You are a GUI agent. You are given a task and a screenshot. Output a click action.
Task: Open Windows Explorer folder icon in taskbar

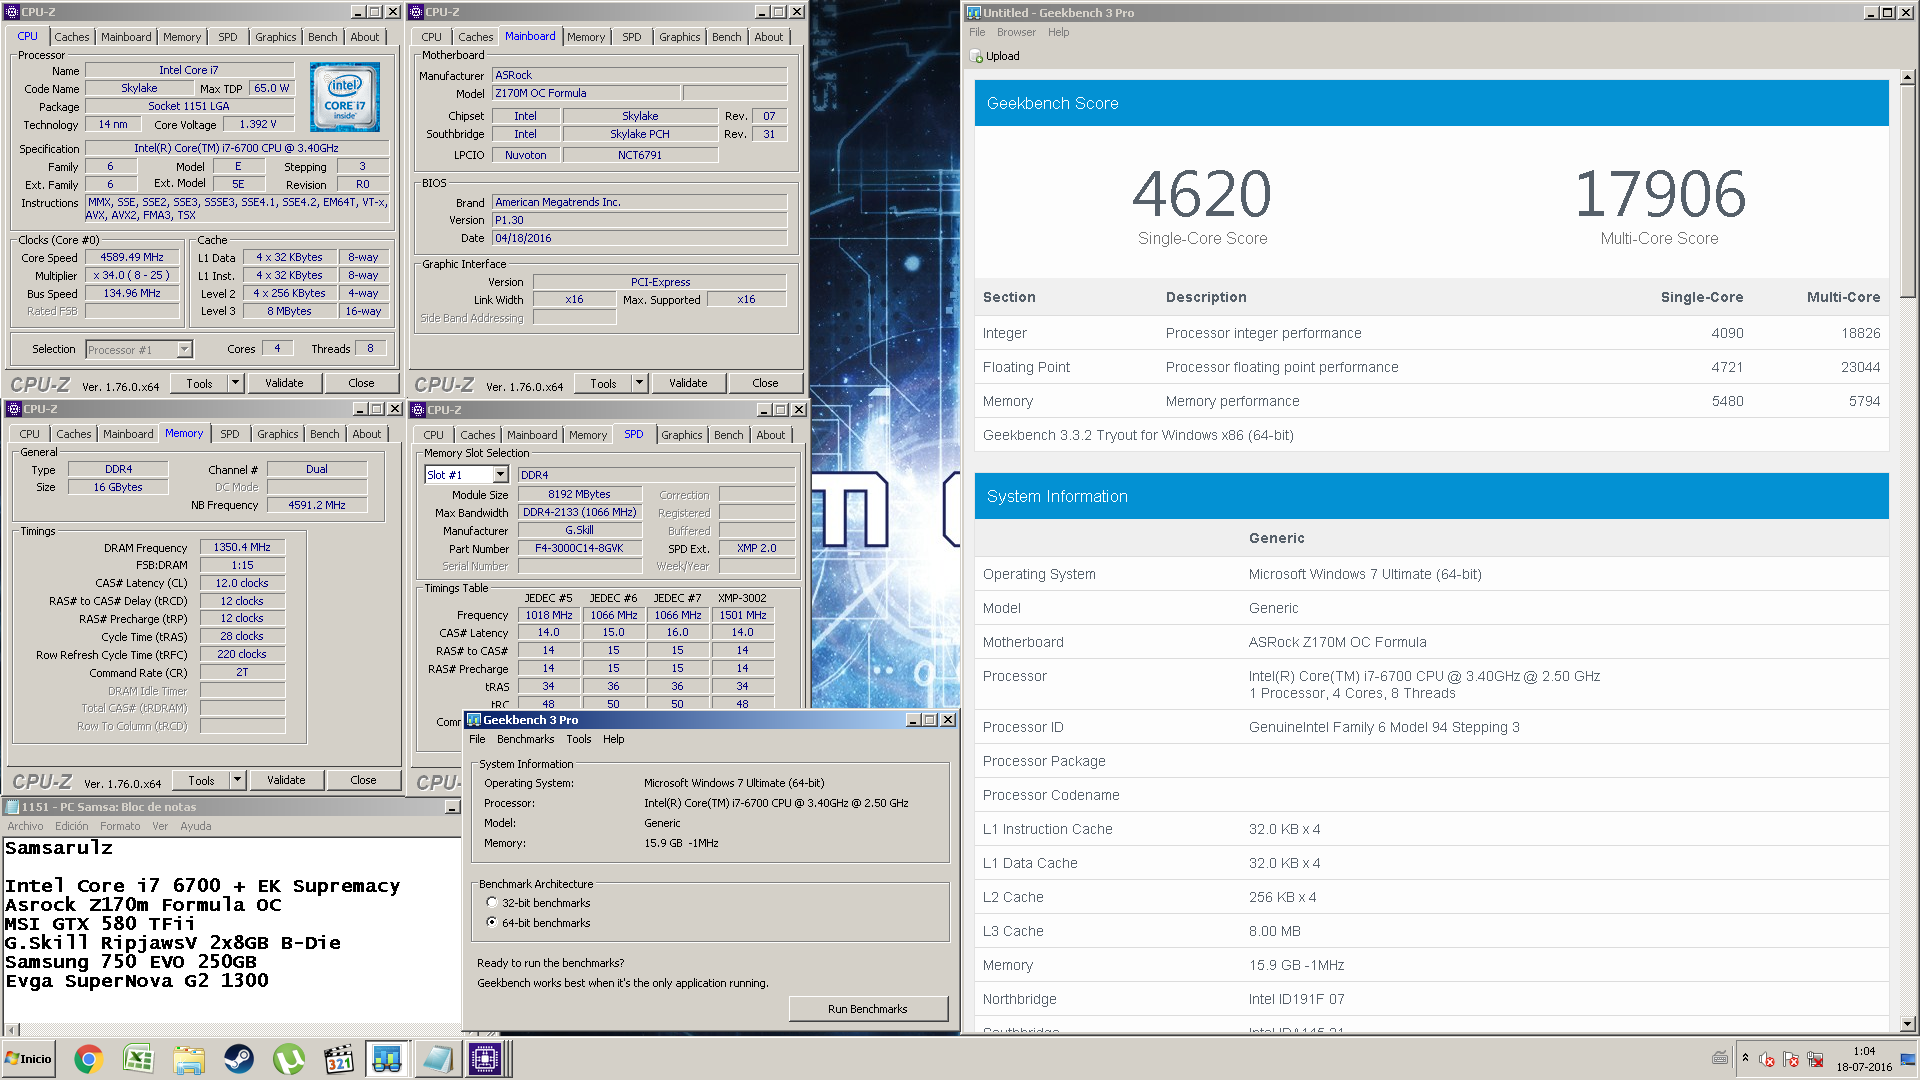[188, 1059]
